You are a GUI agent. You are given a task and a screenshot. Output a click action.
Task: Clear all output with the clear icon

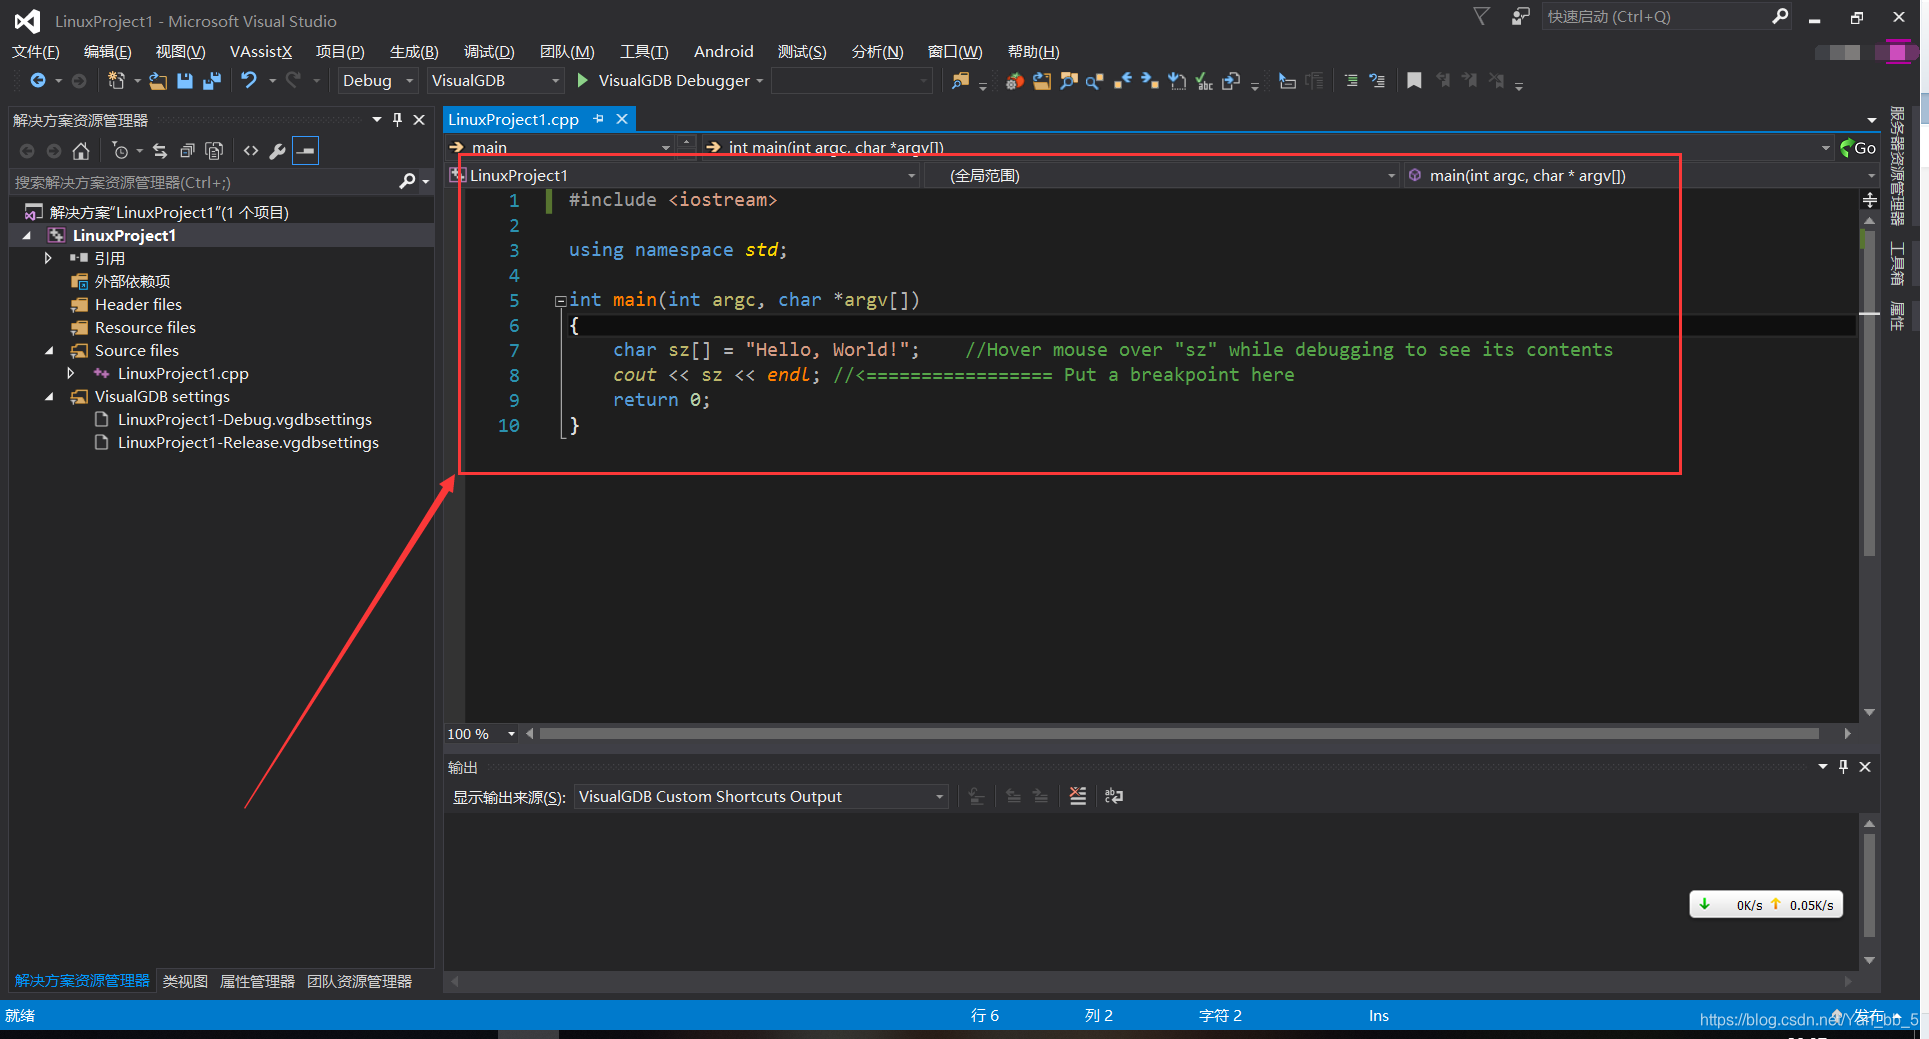tap(1078, 796)
